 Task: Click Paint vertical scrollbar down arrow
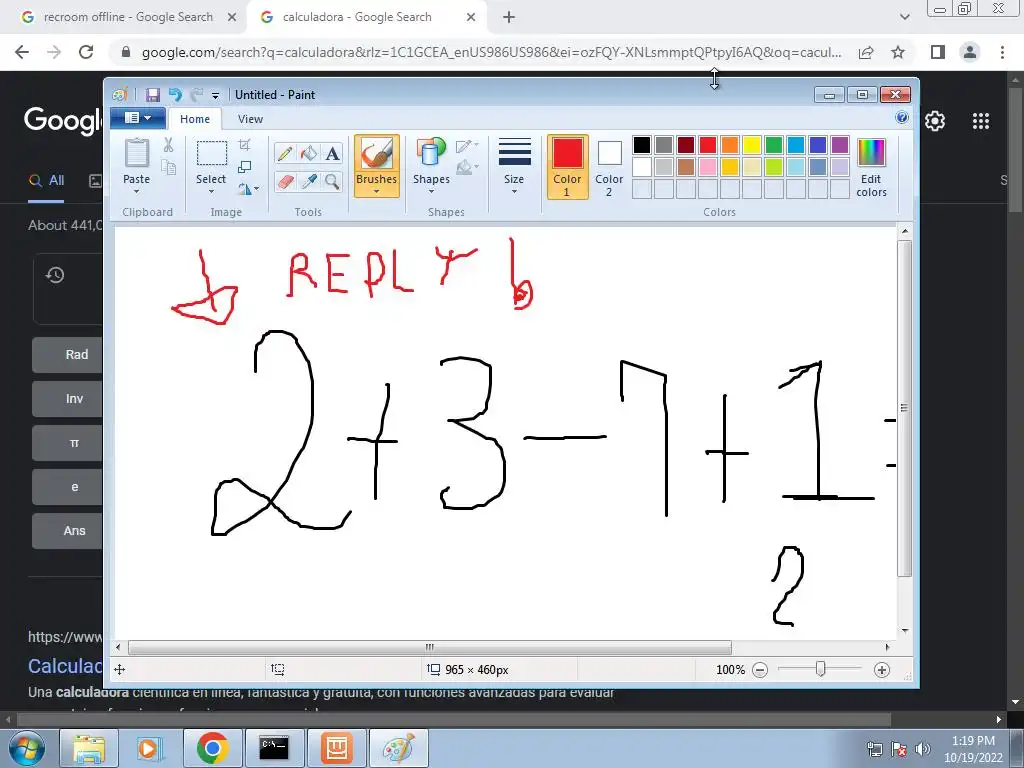click(x=904, y=631)
